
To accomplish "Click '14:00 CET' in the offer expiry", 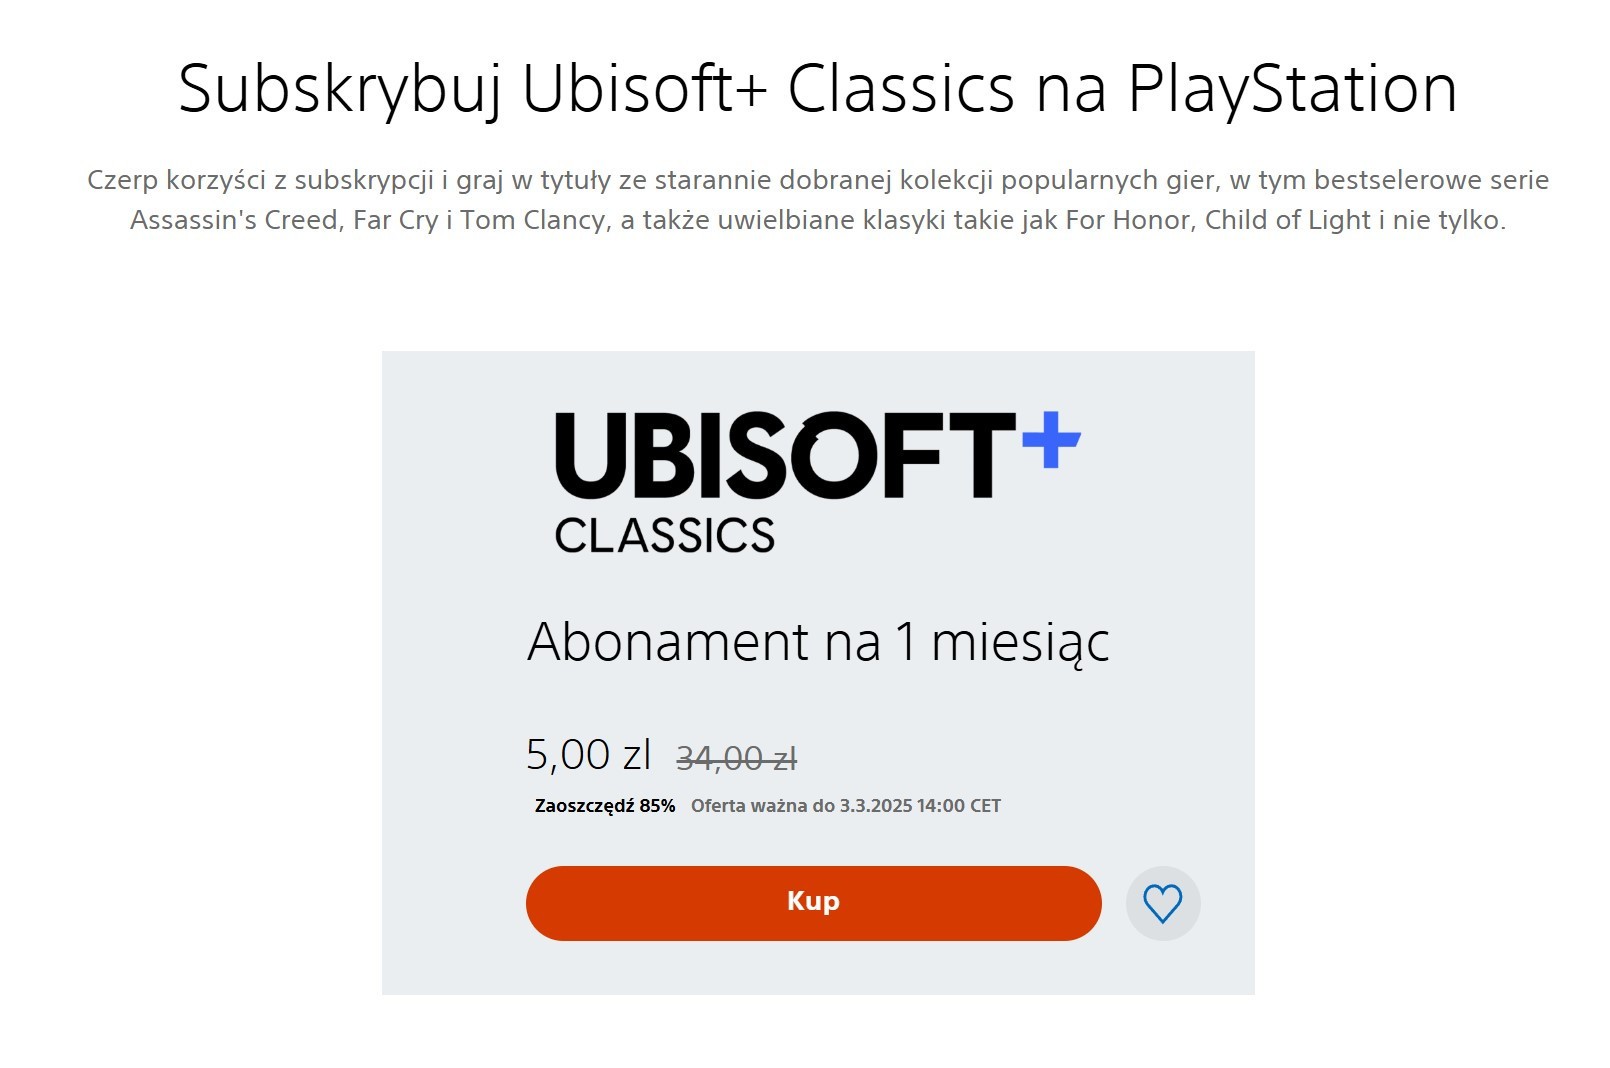I will [958, 806].
